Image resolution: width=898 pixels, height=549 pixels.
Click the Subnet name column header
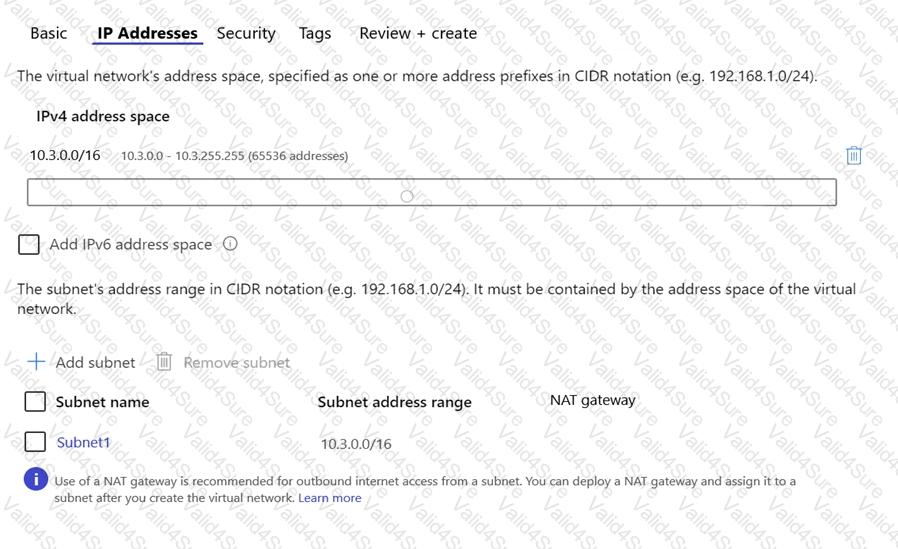coord(102,402)
